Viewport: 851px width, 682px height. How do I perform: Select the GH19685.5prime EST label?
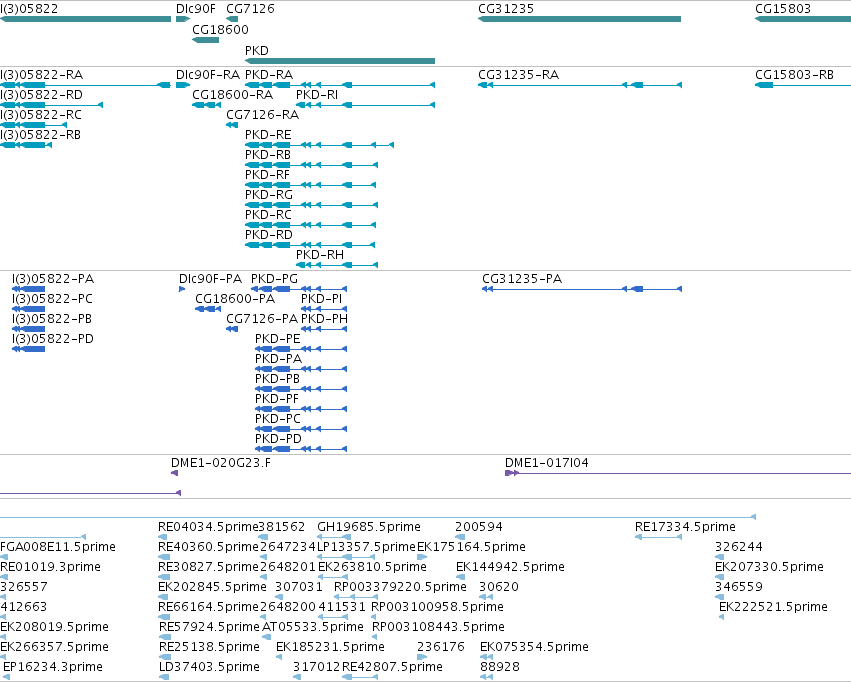[369, 527]
